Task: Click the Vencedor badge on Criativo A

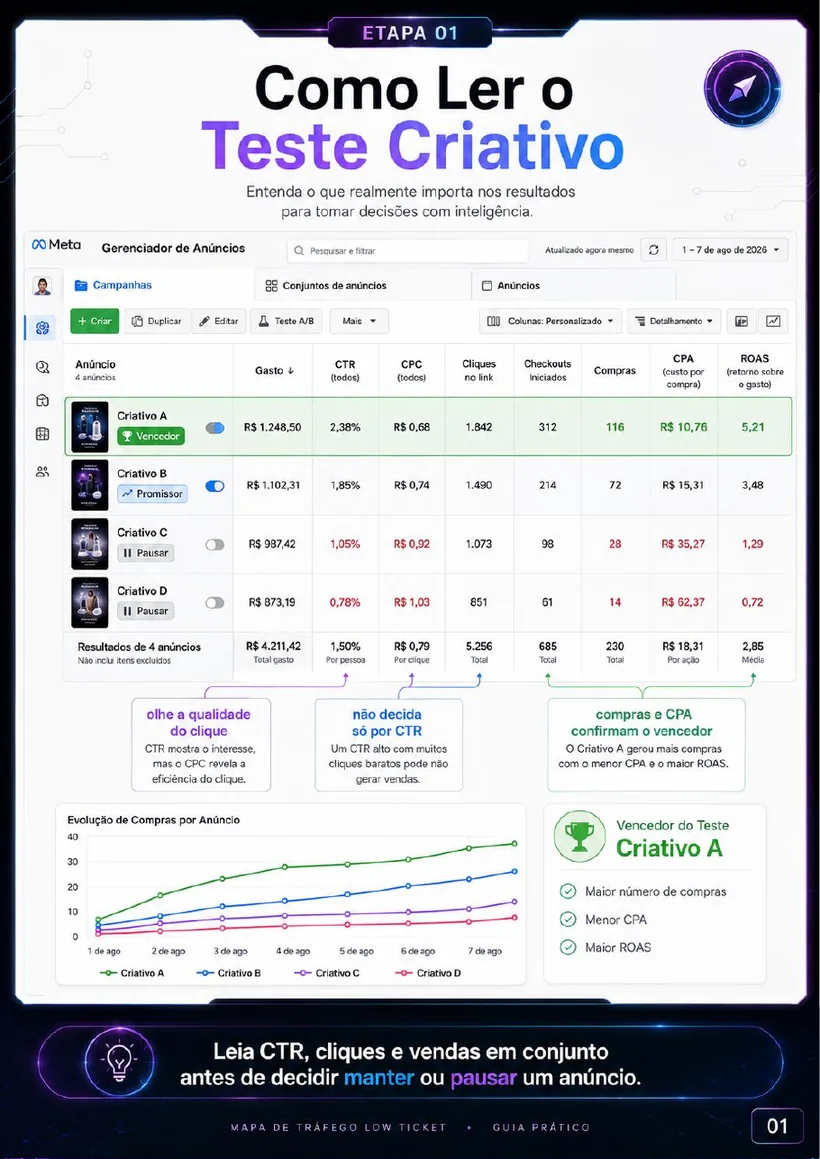Action: 151,436
